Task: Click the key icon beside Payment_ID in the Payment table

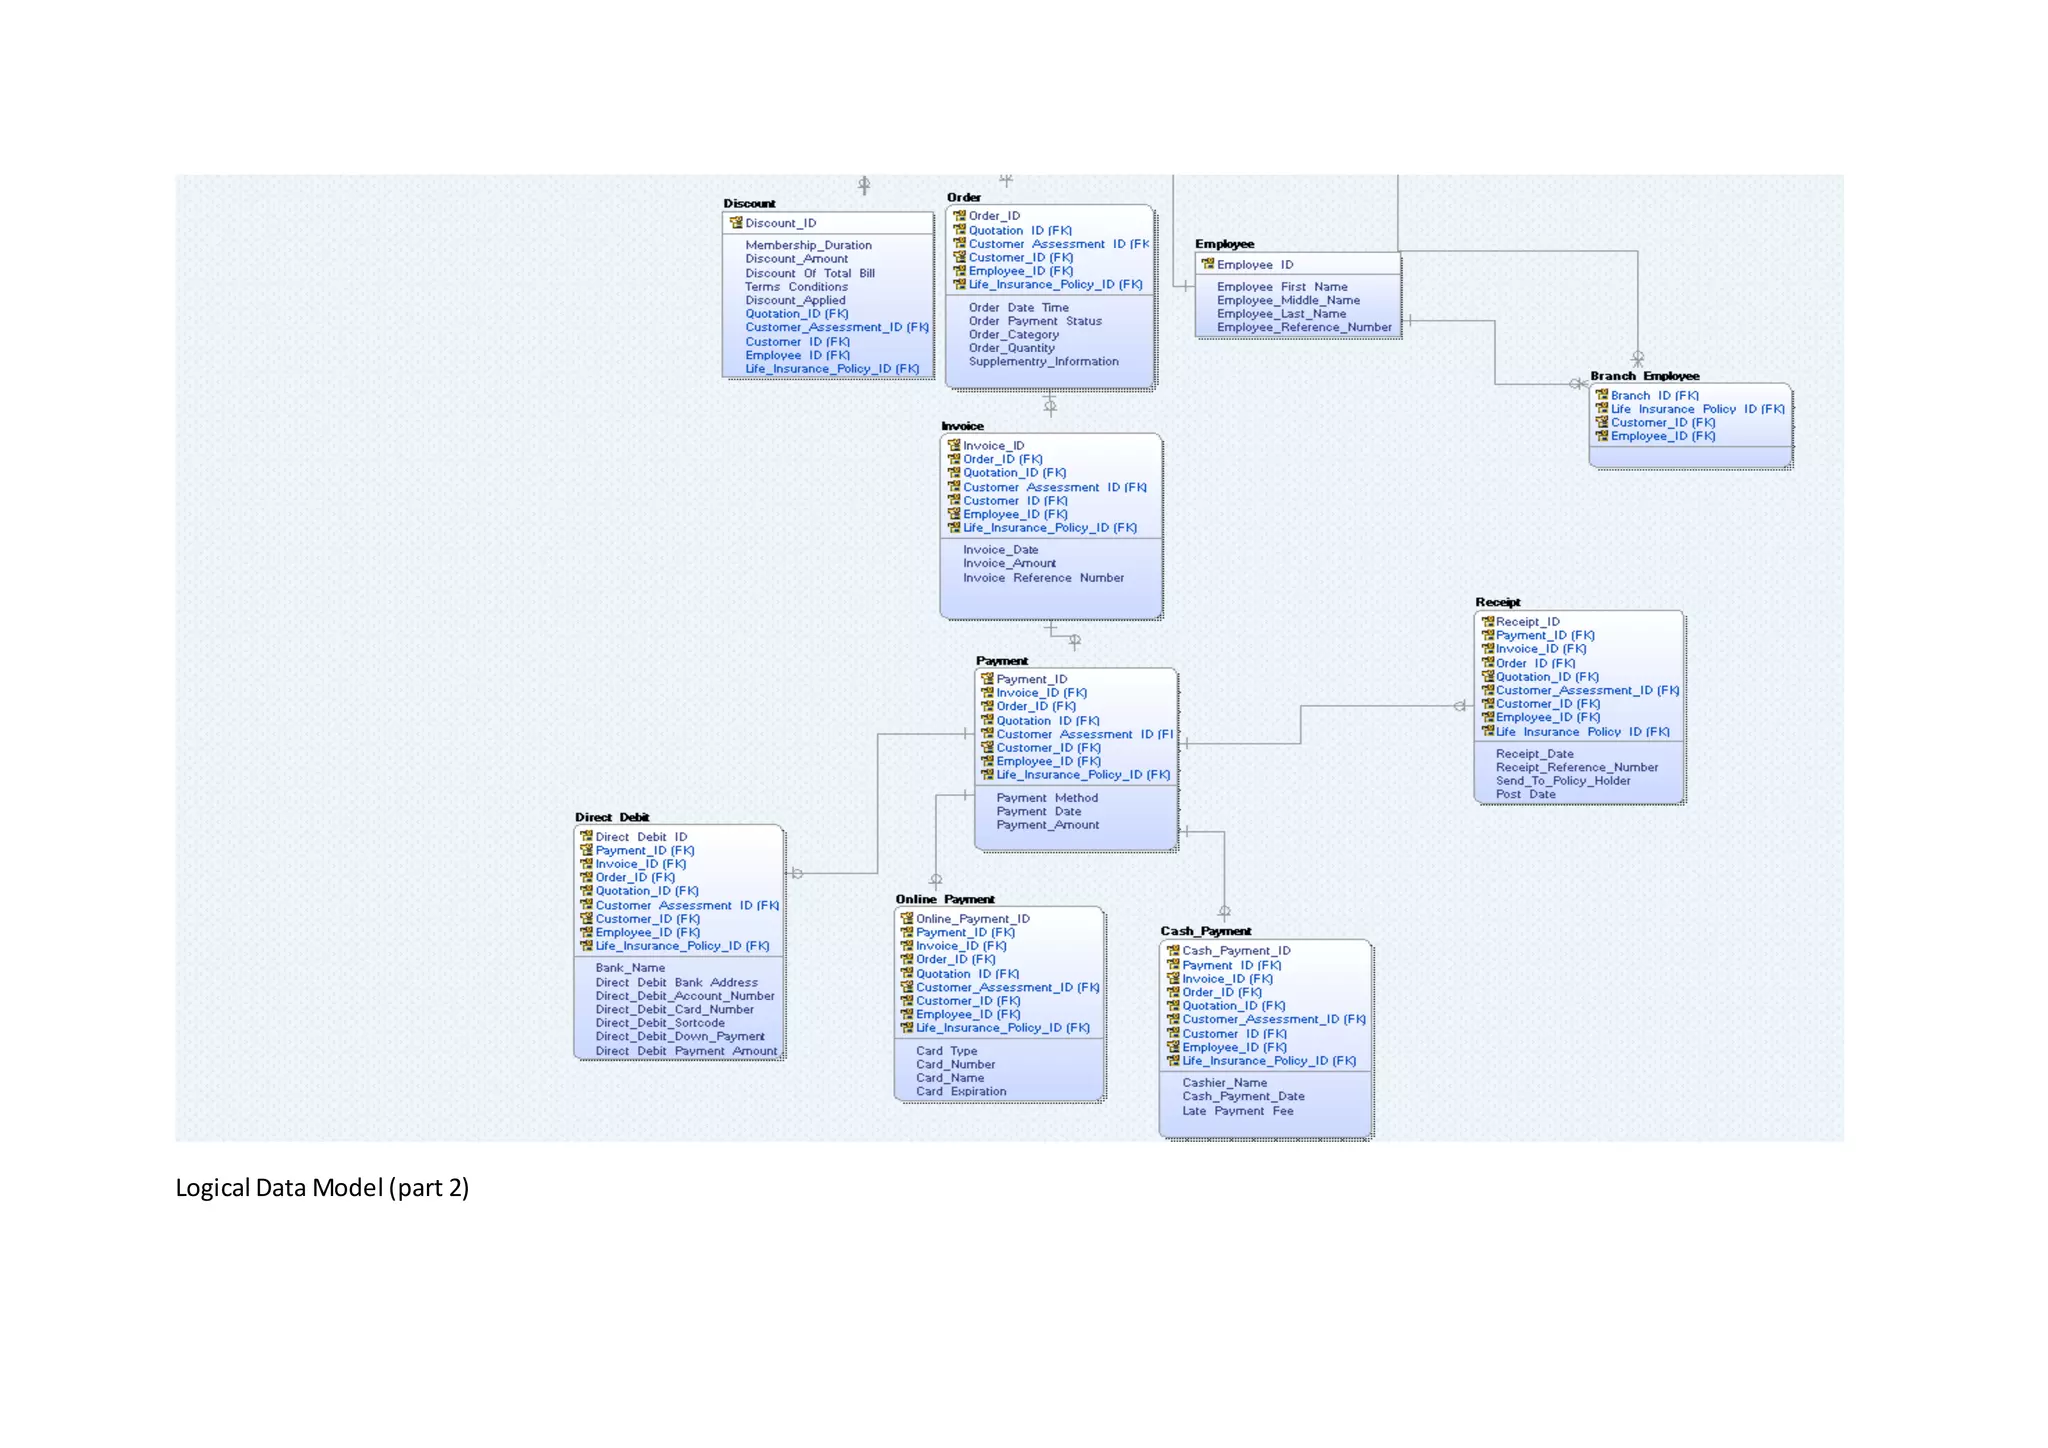Action: [987, 678]
